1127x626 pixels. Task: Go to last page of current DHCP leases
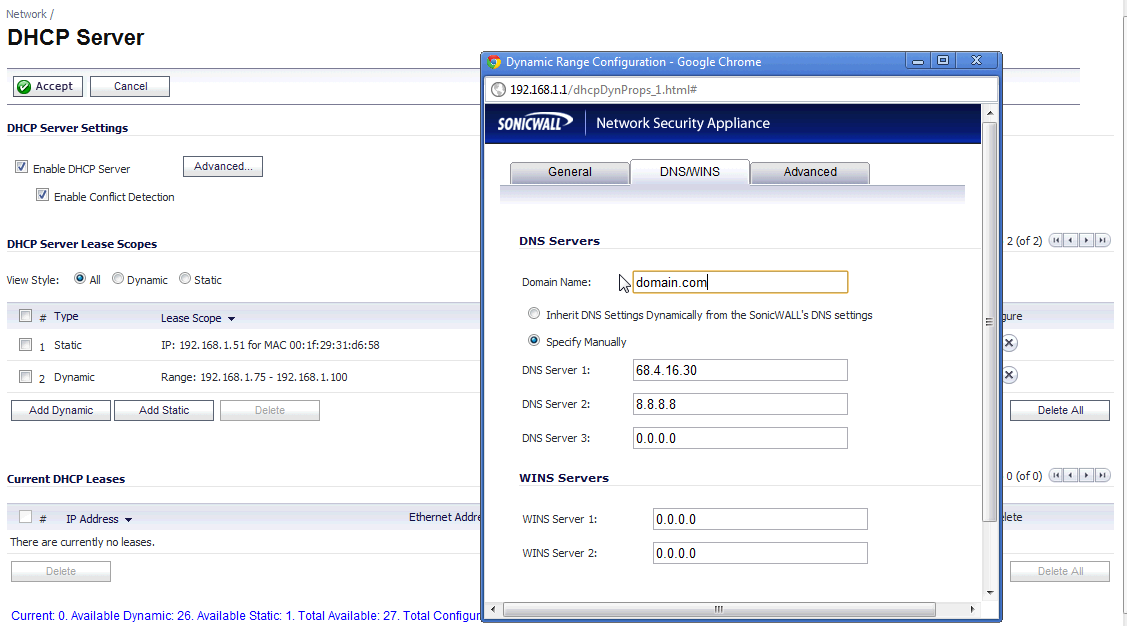(x=1103, y=475)
